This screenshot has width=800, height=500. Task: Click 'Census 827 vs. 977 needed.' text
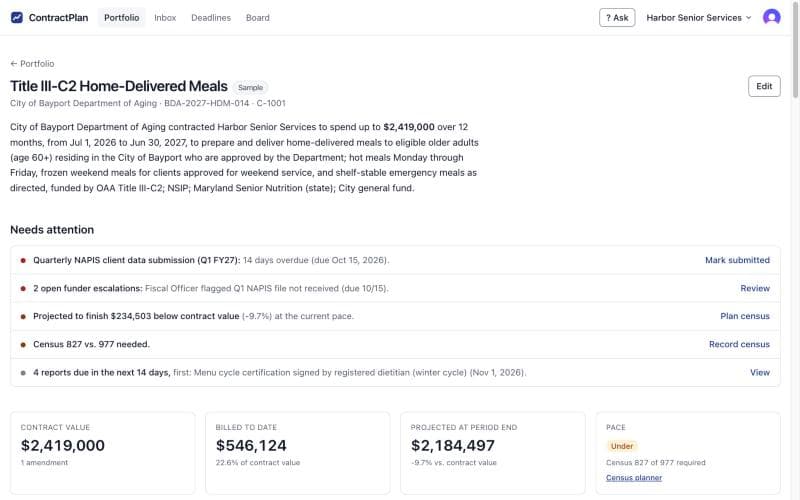(91, 344)
